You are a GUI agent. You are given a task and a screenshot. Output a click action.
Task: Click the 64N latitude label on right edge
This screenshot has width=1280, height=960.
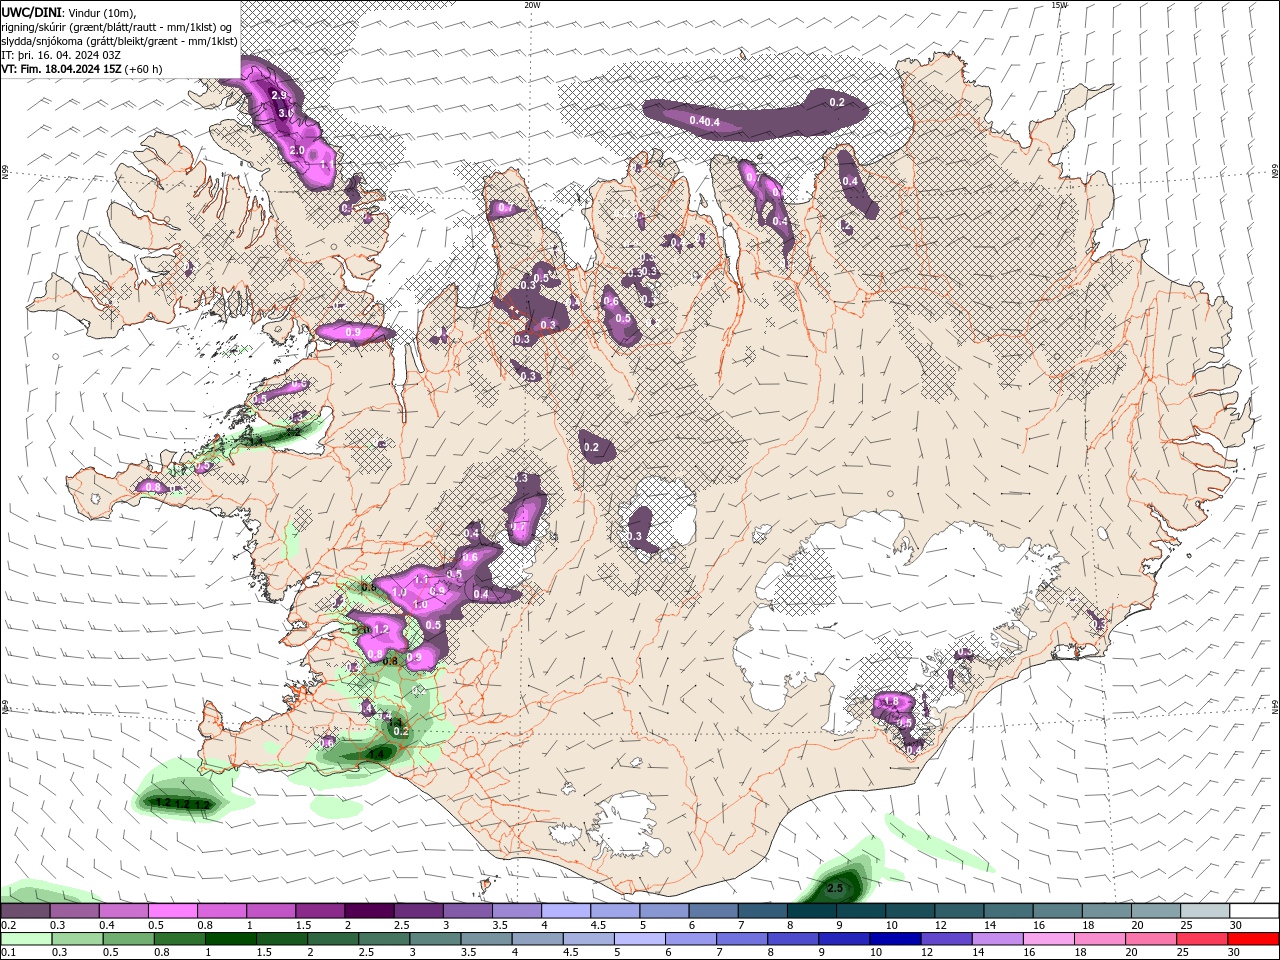[1275, 706]
